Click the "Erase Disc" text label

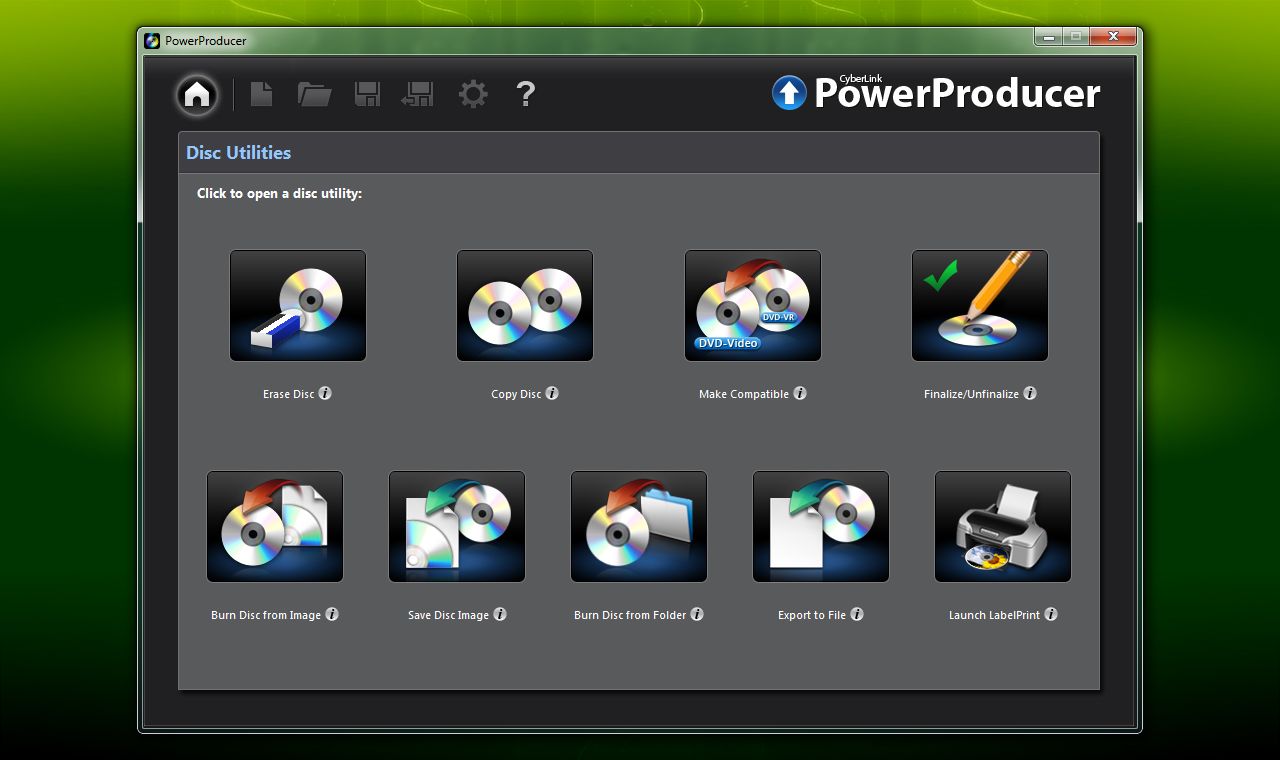click(289, 394)
